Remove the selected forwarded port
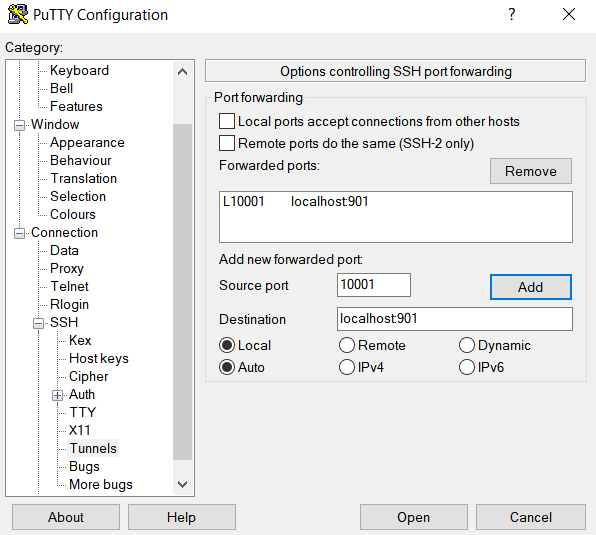The height and width of the screenshot is (535, 596). point(531,171)
